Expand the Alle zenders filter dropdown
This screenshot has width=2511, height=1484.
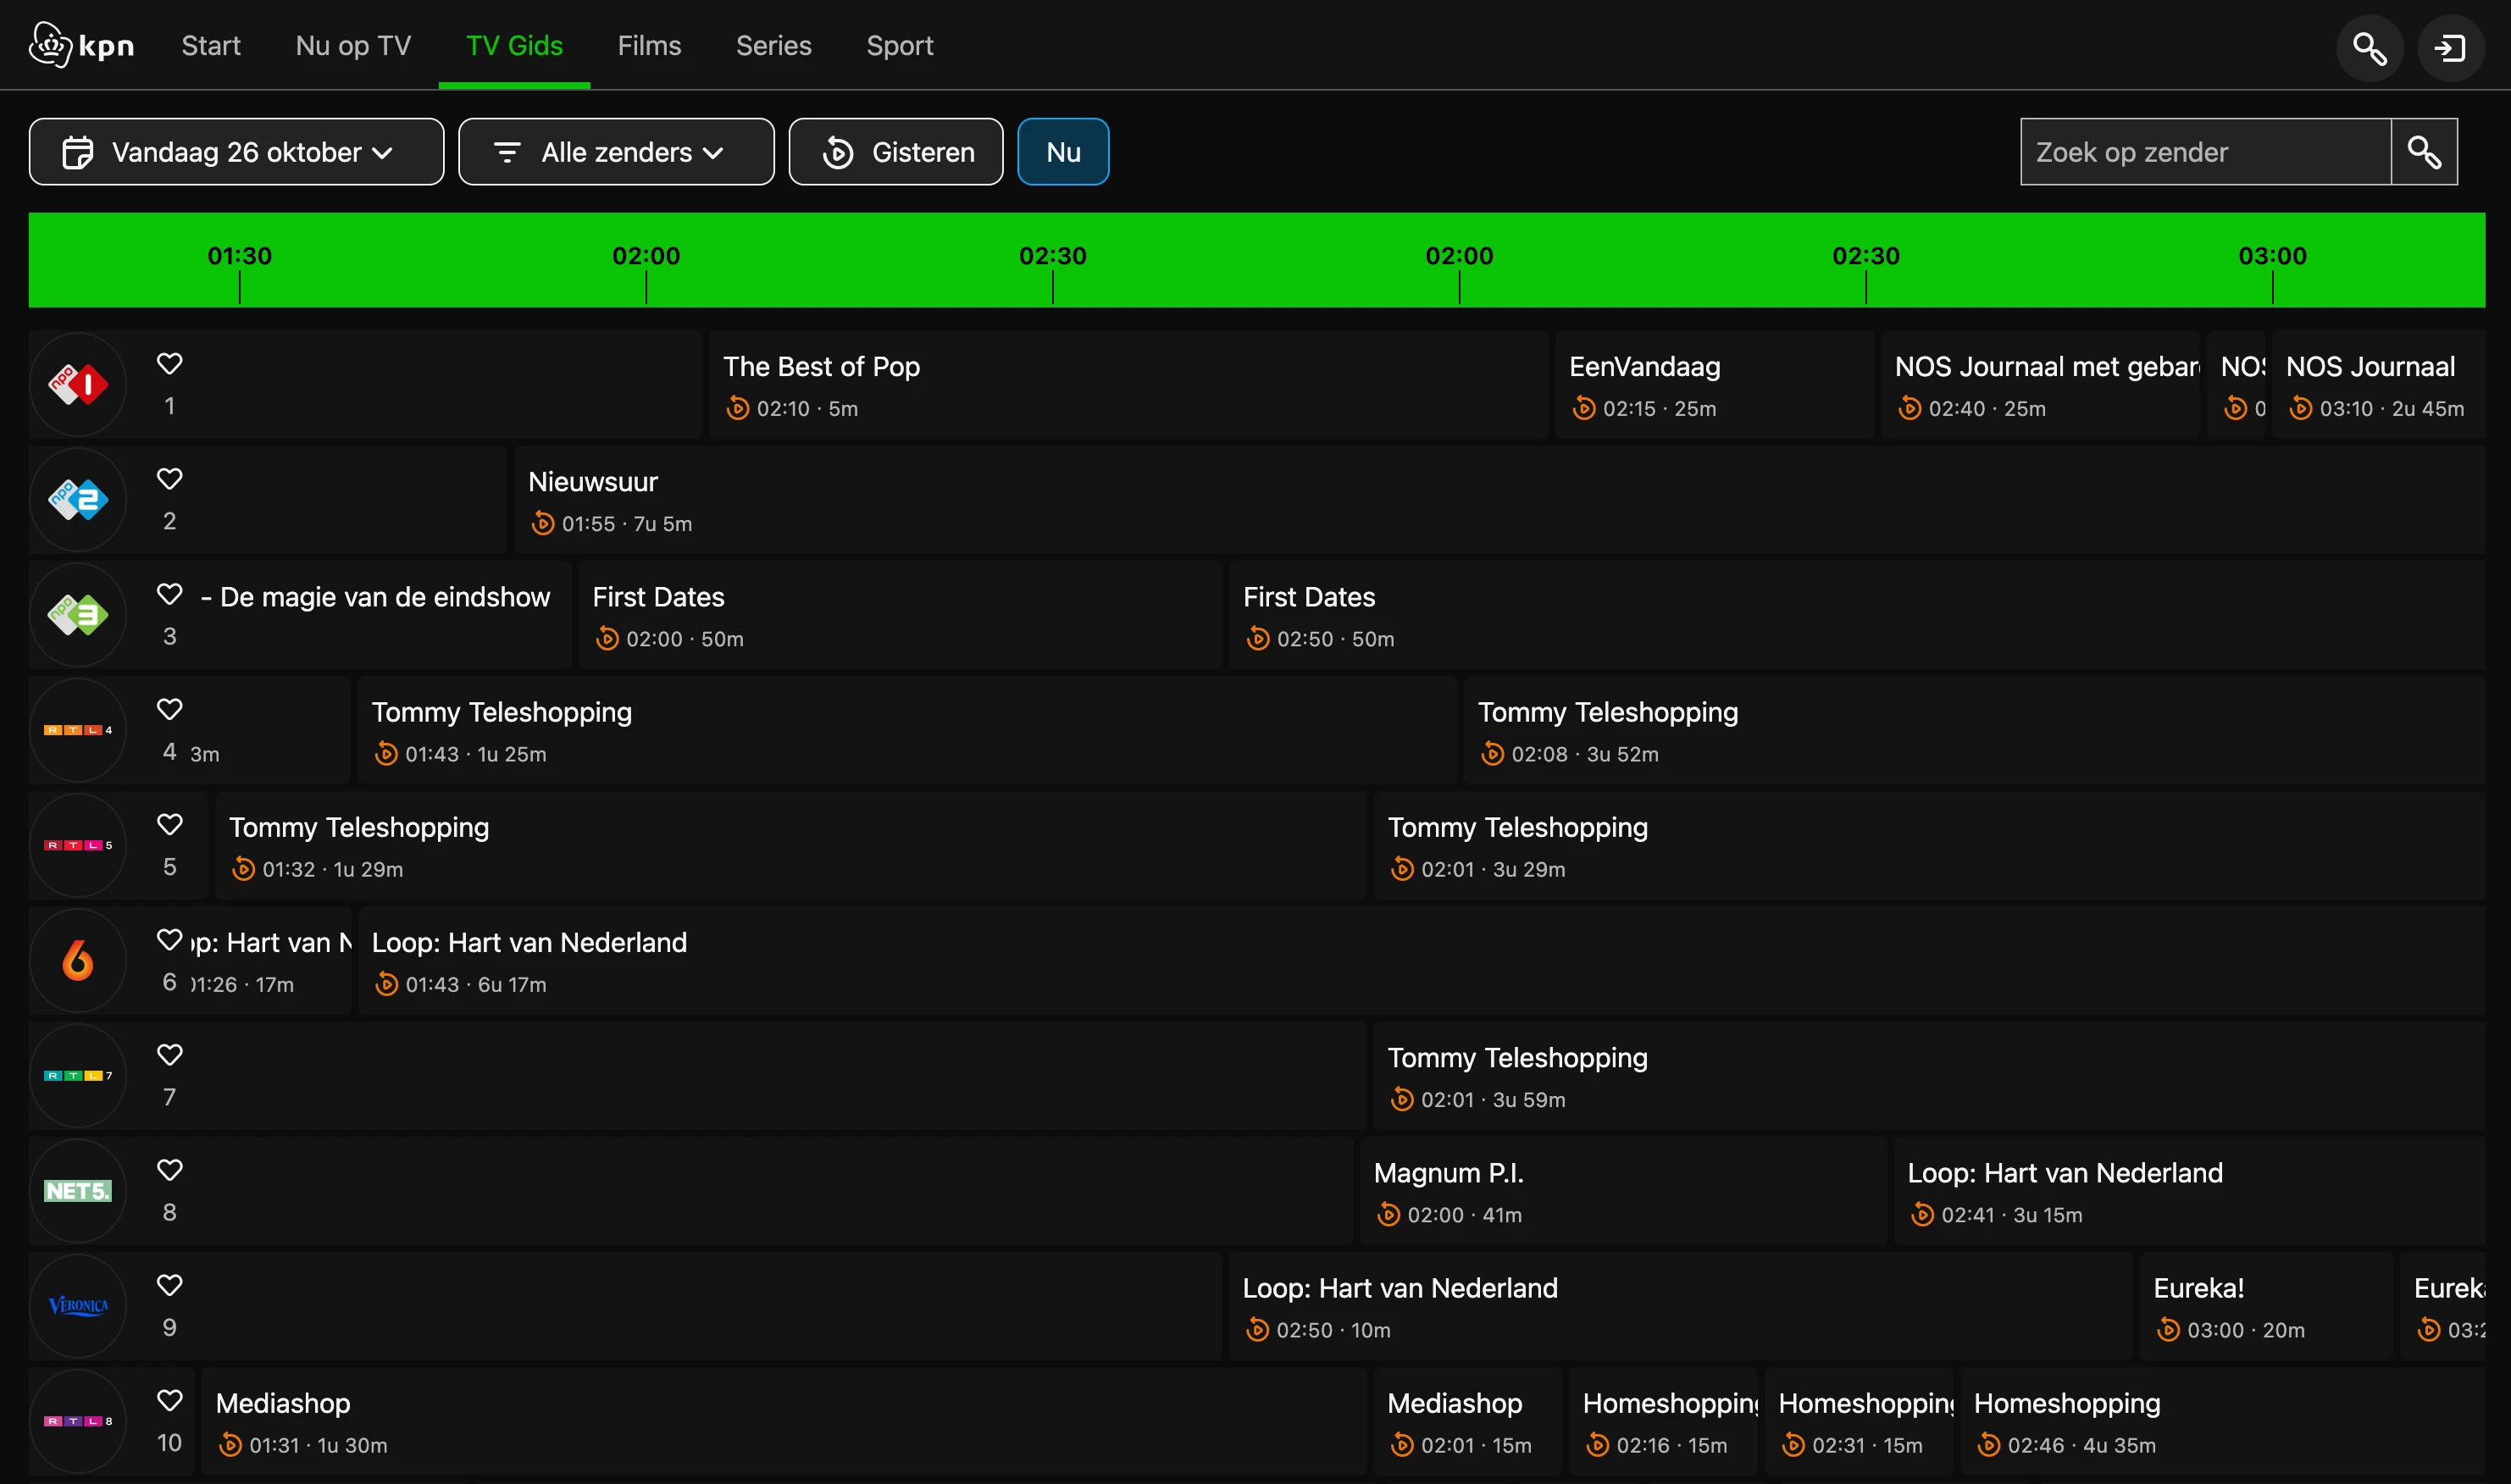(616, 152)
